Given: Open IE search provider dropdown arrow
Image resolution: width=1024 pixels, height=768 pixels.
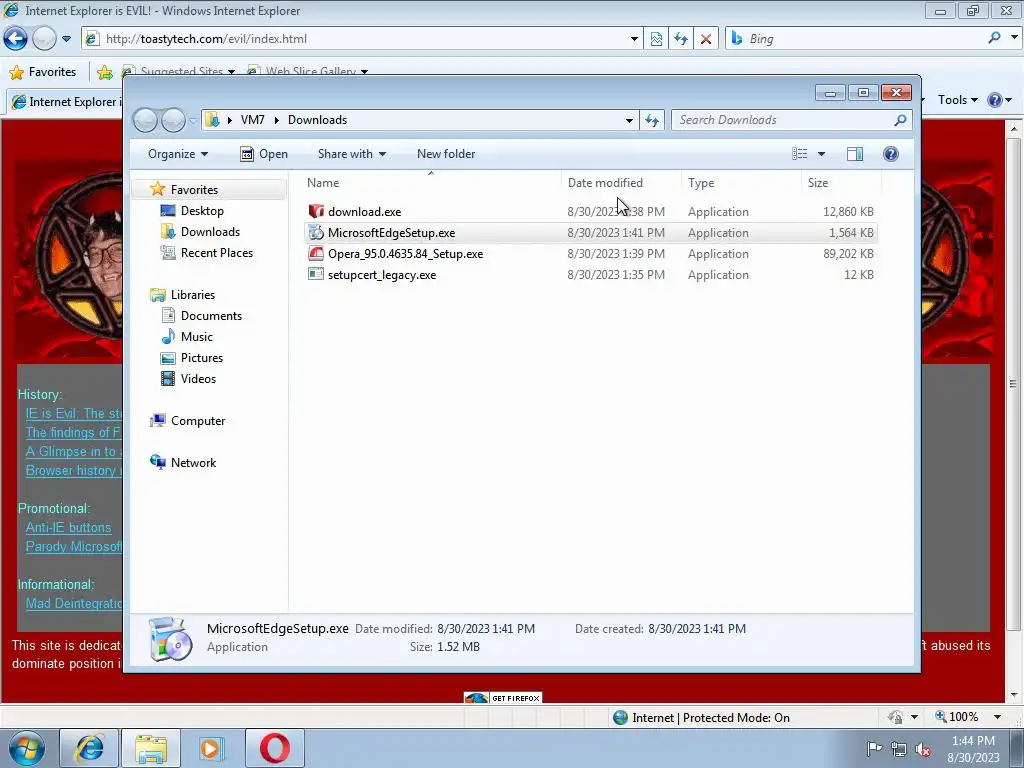Looking at the screenshot, I should click(1014, 38).
